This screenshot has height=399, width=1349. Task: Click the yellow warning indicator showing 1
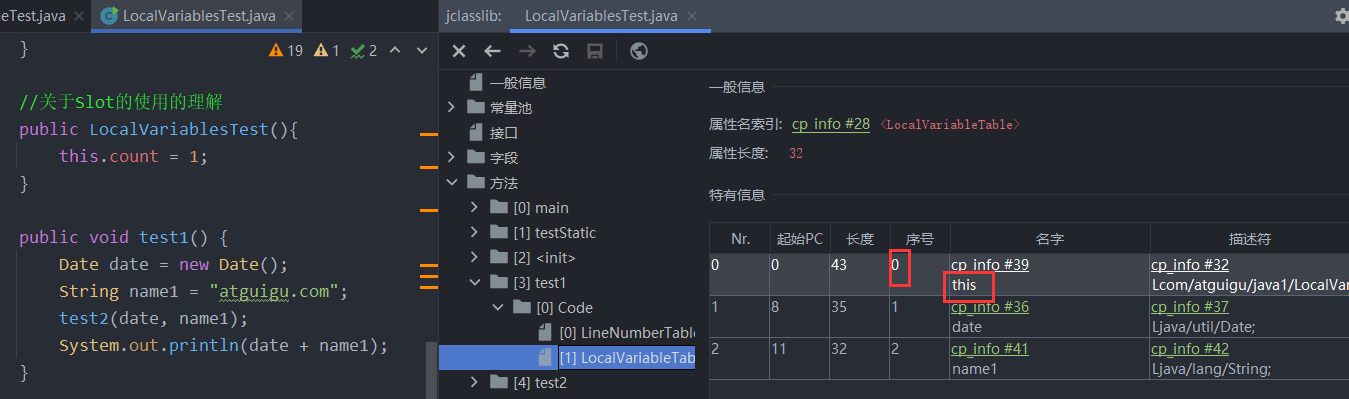click(327, 50)
